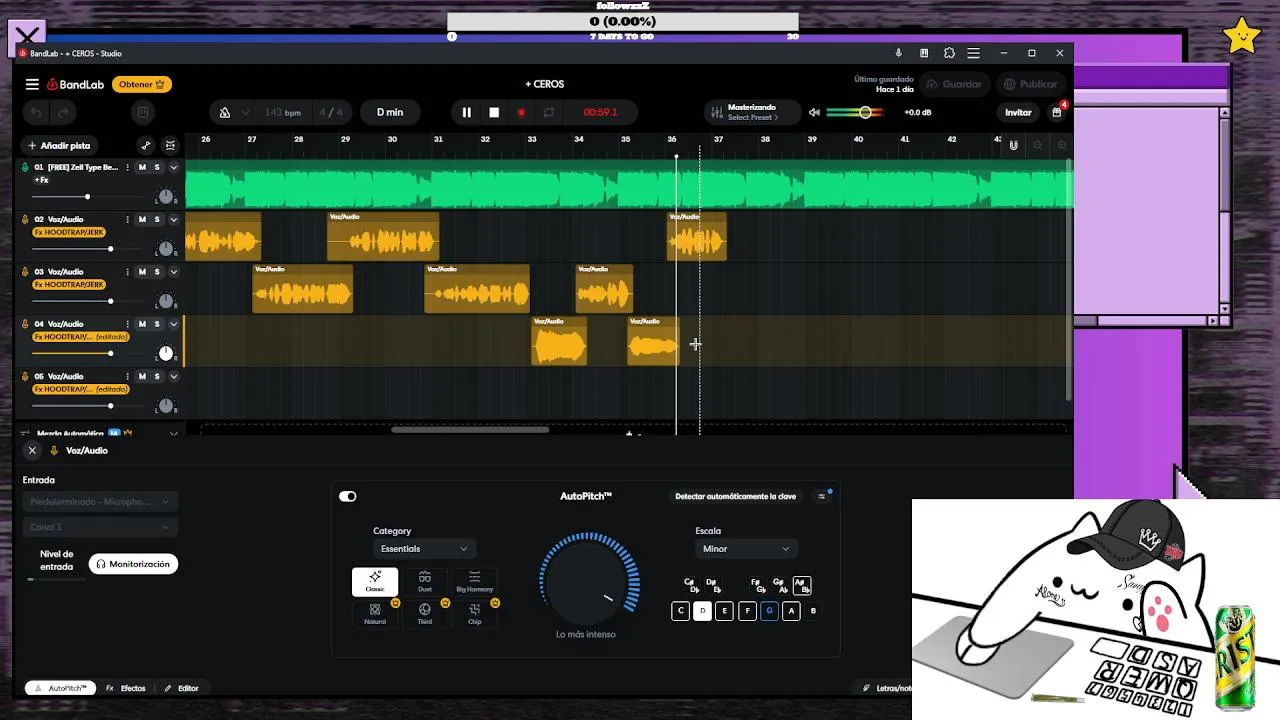This screenshot has width=1280, height=720.
Task: Toggle loop cycle button in transport
Action: coord(549,113)
